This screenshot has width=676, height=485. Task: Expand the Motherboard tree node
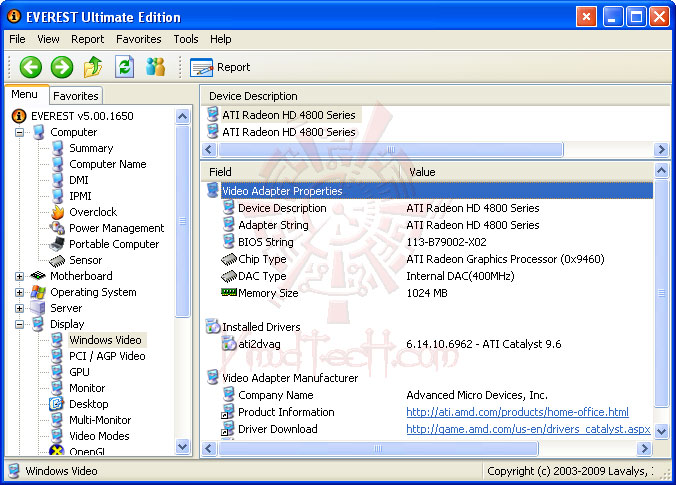19,276
